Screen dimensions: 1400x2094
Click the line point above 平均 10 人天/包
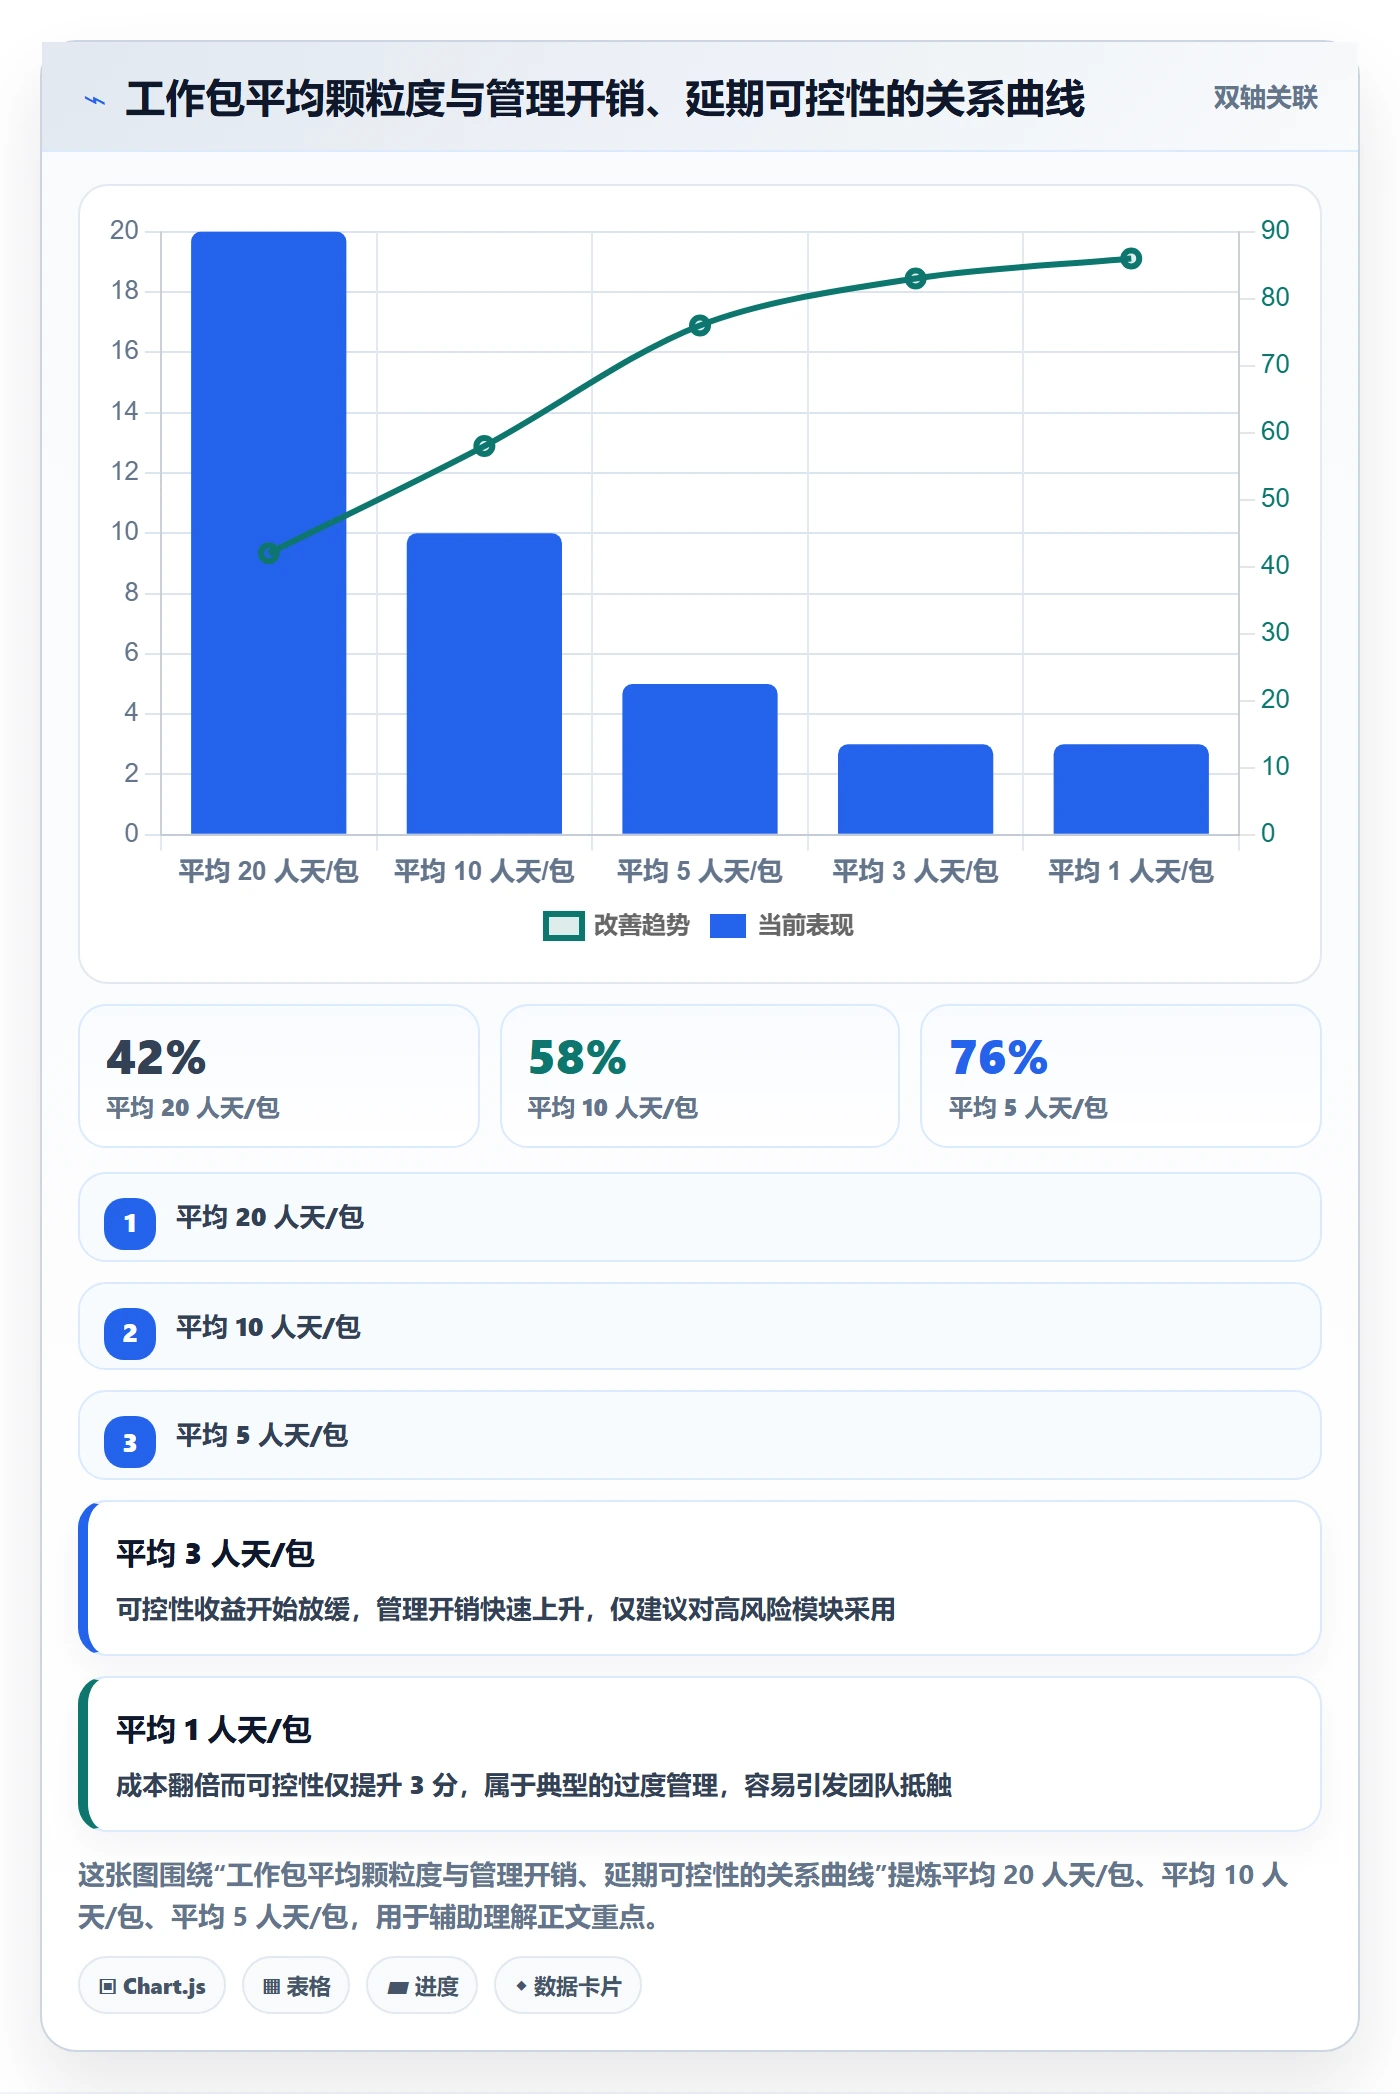pyautogui.click(x=484, y=446)
